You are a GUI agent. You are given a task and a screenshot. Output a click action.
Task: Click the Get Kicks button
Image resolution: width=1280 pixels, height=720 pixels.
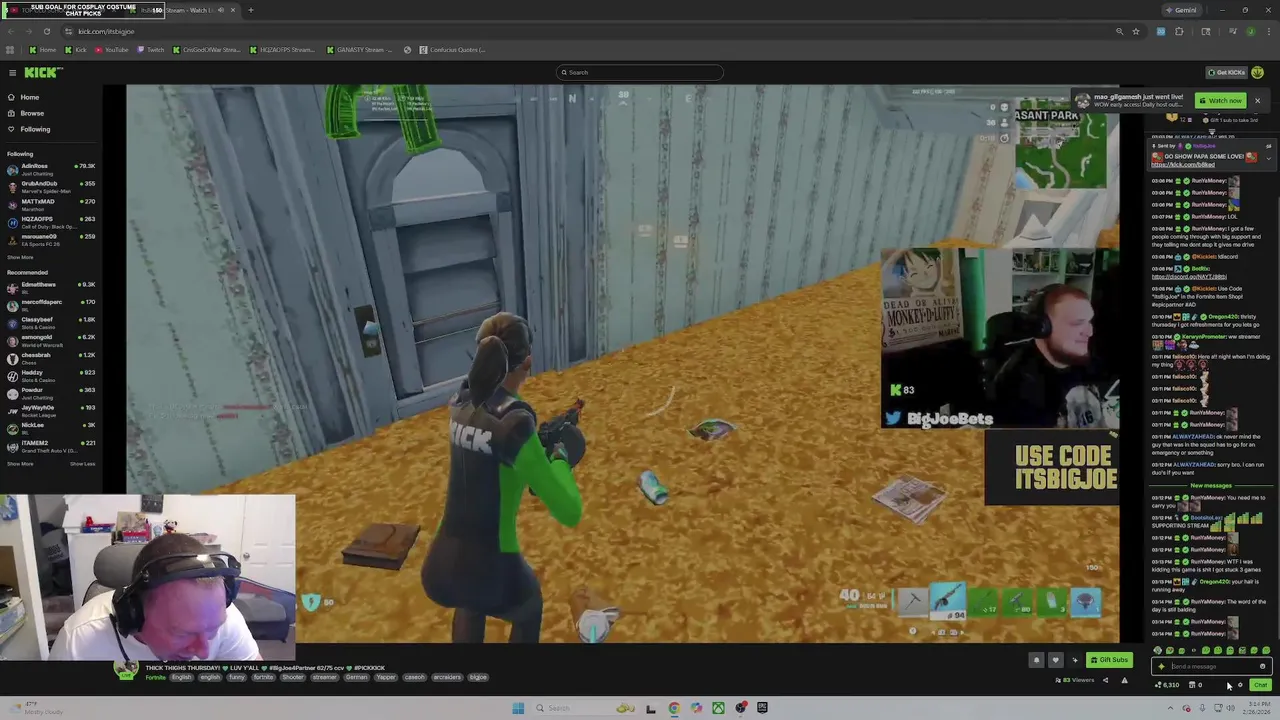(1227, 72)
